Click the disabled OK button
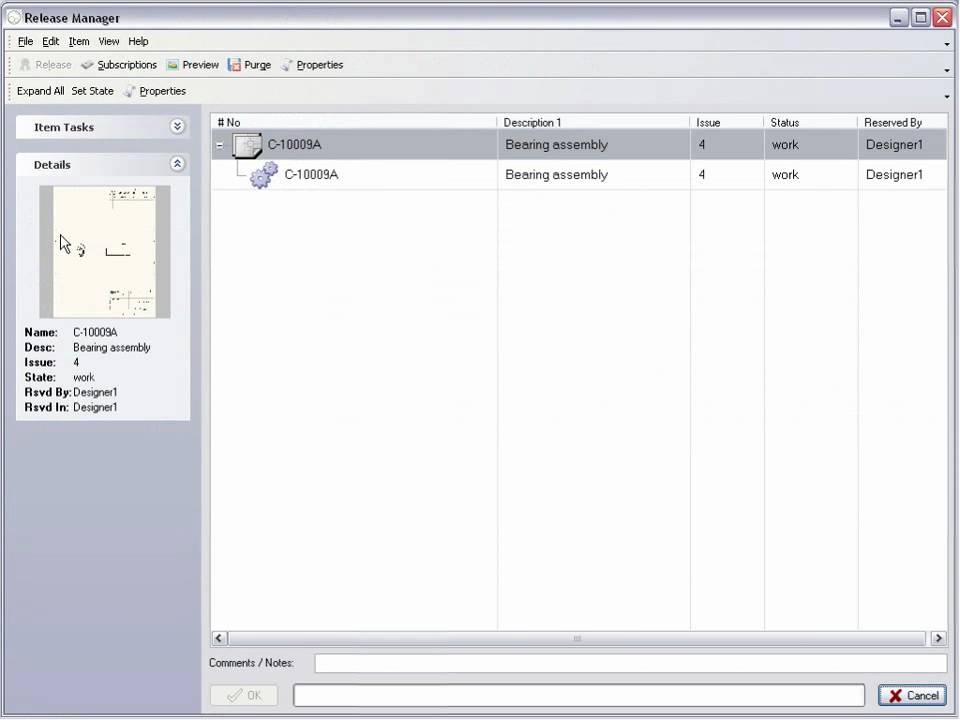Image resolution: width=960 pixels, height=720 pixels. tap(244, 696)
